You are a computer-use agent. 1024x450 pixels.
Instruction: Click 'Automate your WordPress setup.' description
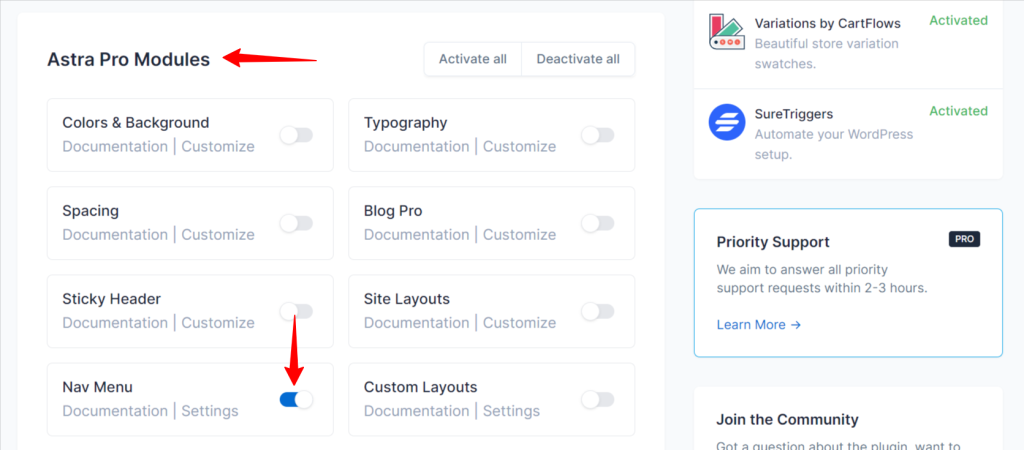click(x=834, y=145)
